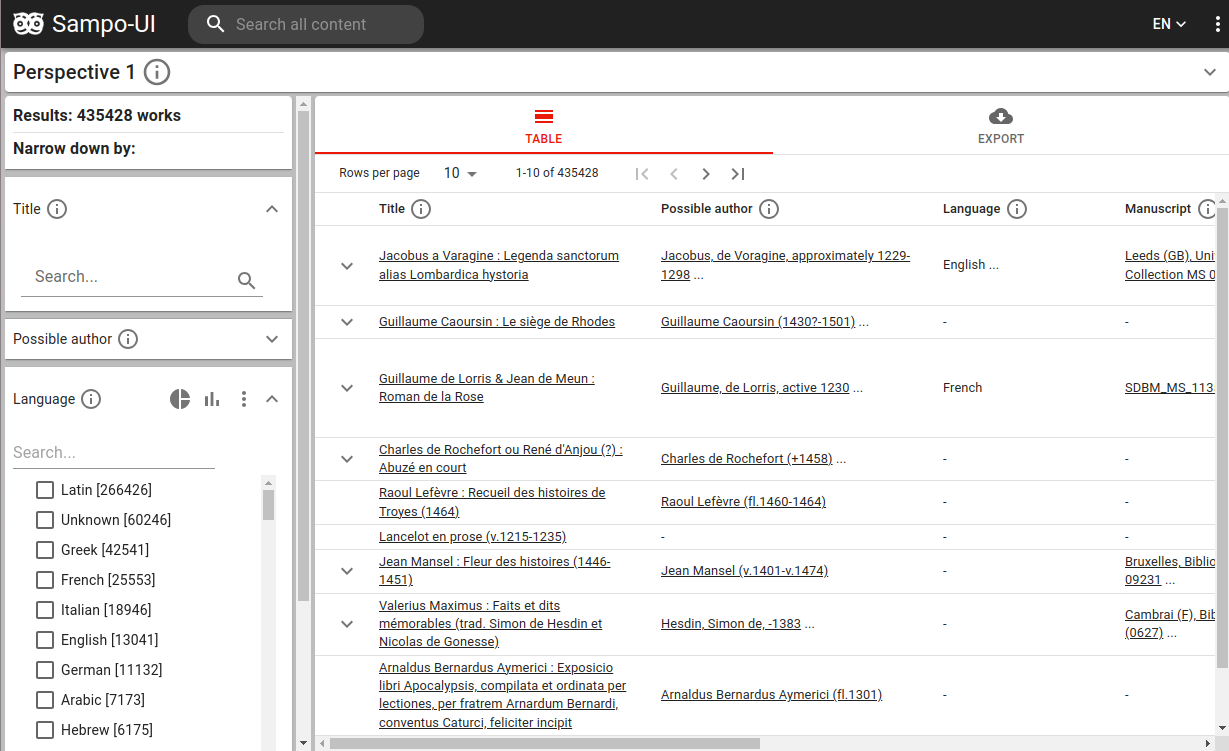Image resolution: width=1229 pixels, height=751 pixels.
Task: Open the EN language menu
Action: pyautogui.click(x=1169, y=24)
